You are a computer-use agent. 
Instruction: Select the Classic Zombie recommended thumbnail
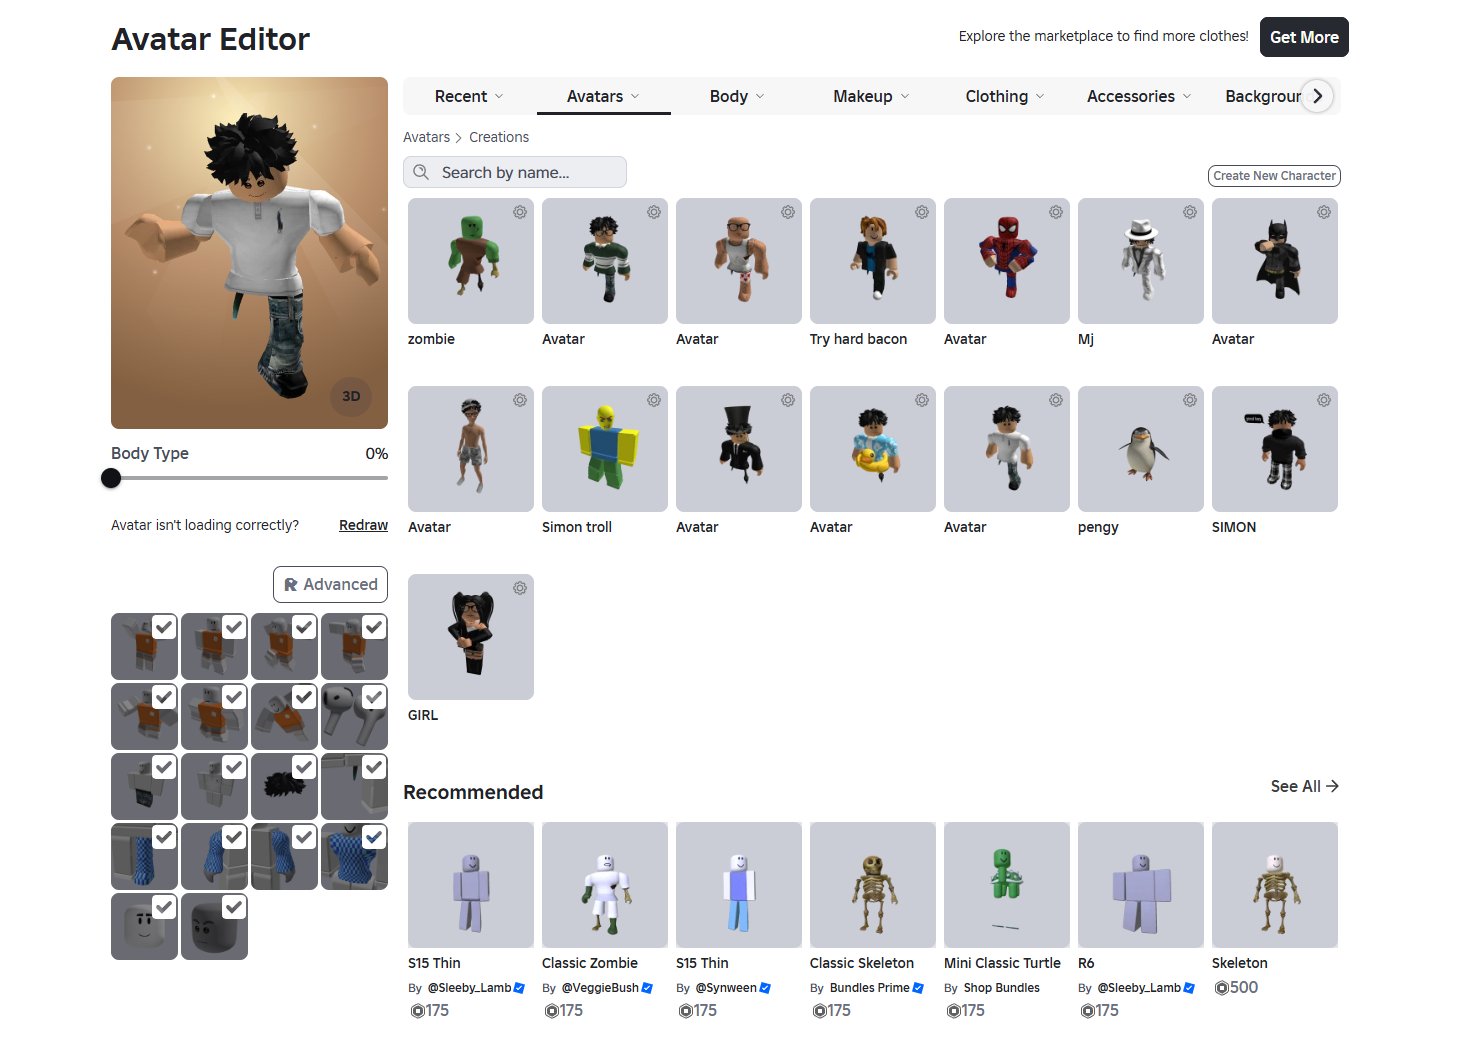(x=605, y=885)
